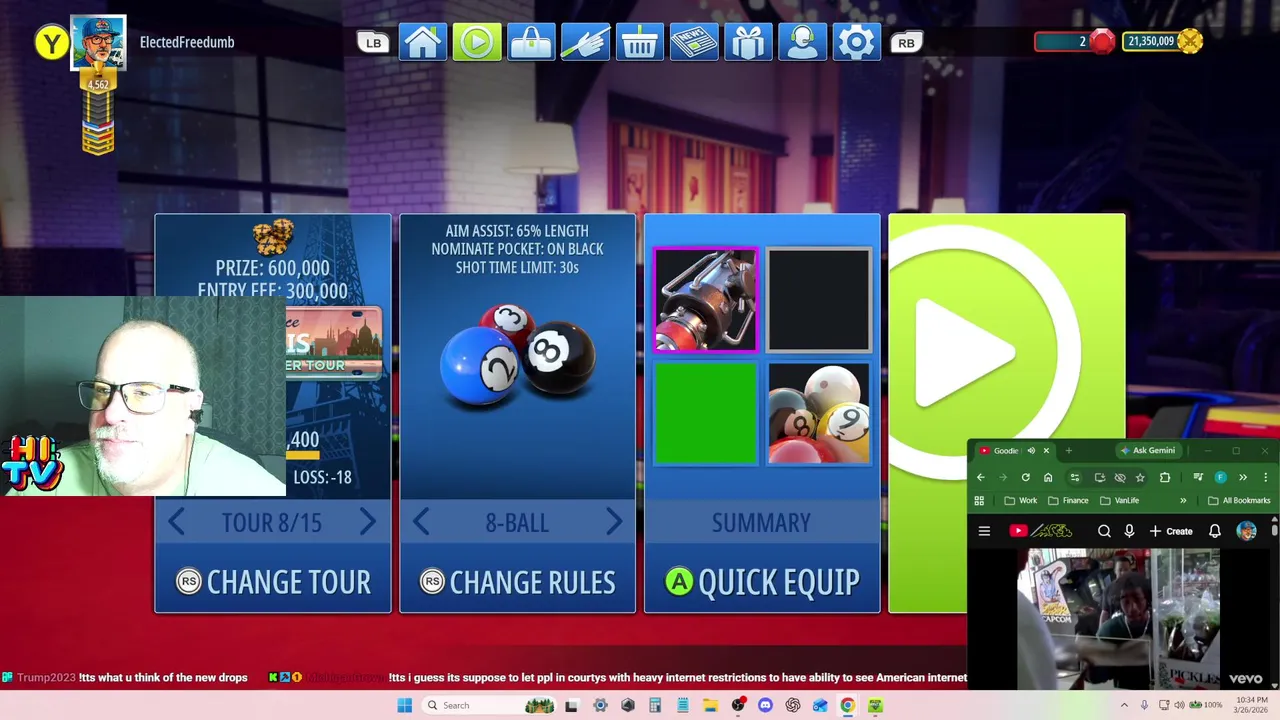The width and height of the screenshot is (1280, 720).
Task: Click the 8-ball rules balls image
Action: point(517,357)
